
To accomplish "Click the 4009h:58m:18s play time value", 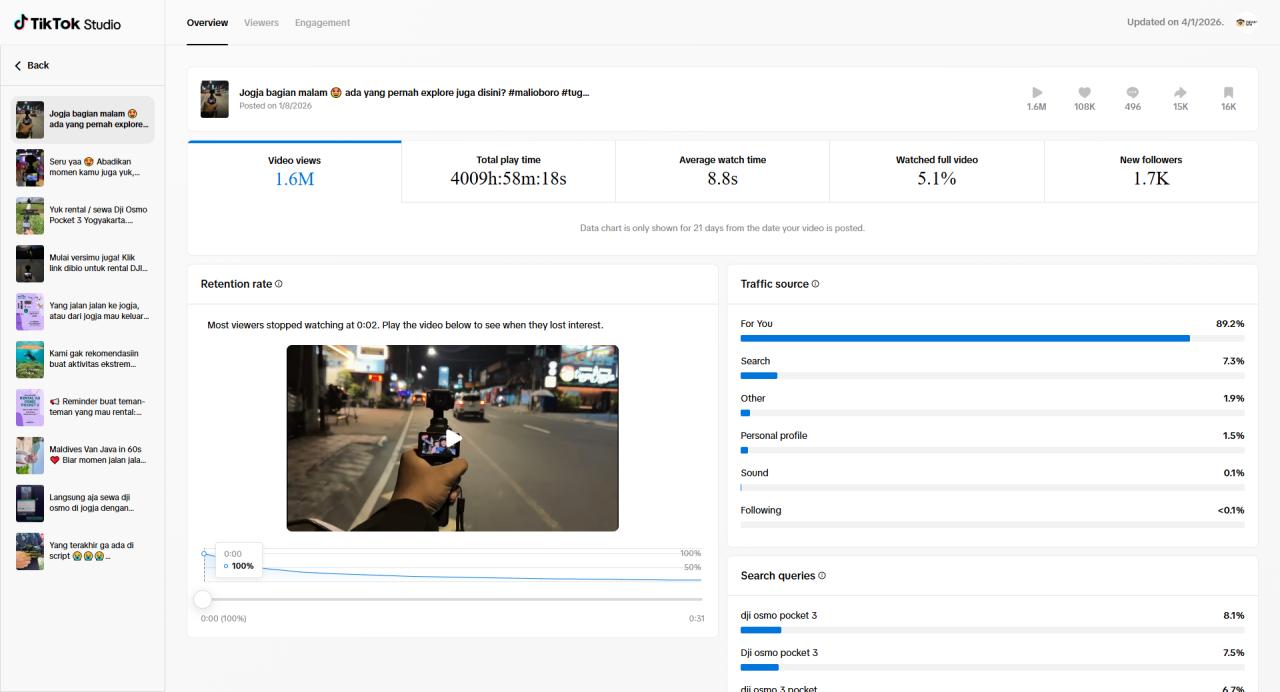I will coord(508,179).
